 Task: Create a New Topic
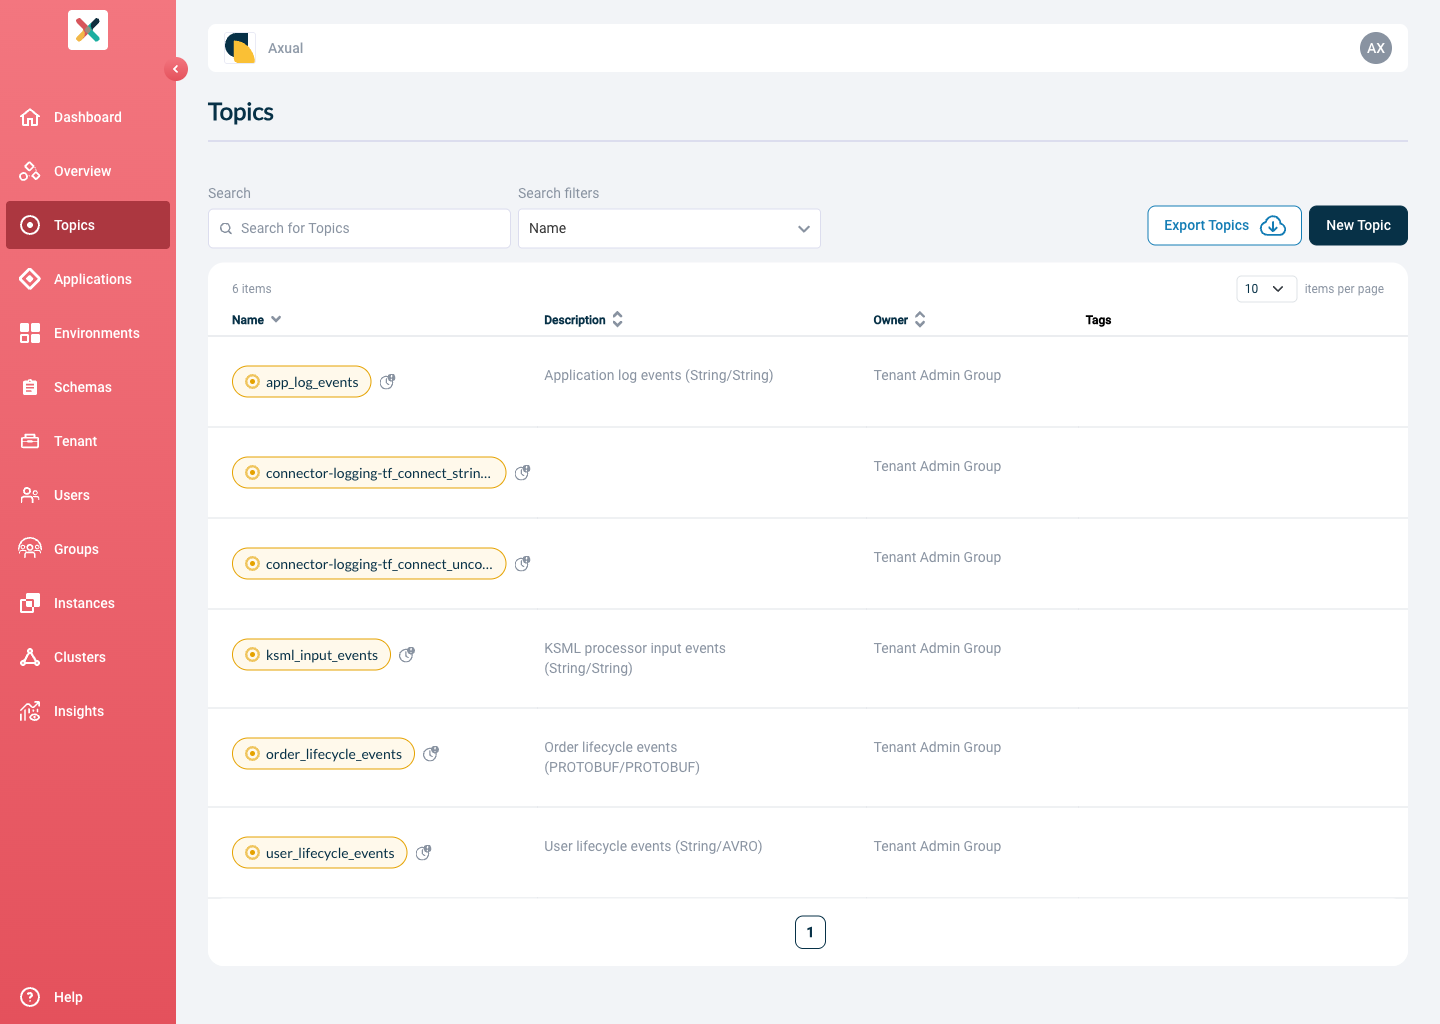click(x=1358, y=225)
